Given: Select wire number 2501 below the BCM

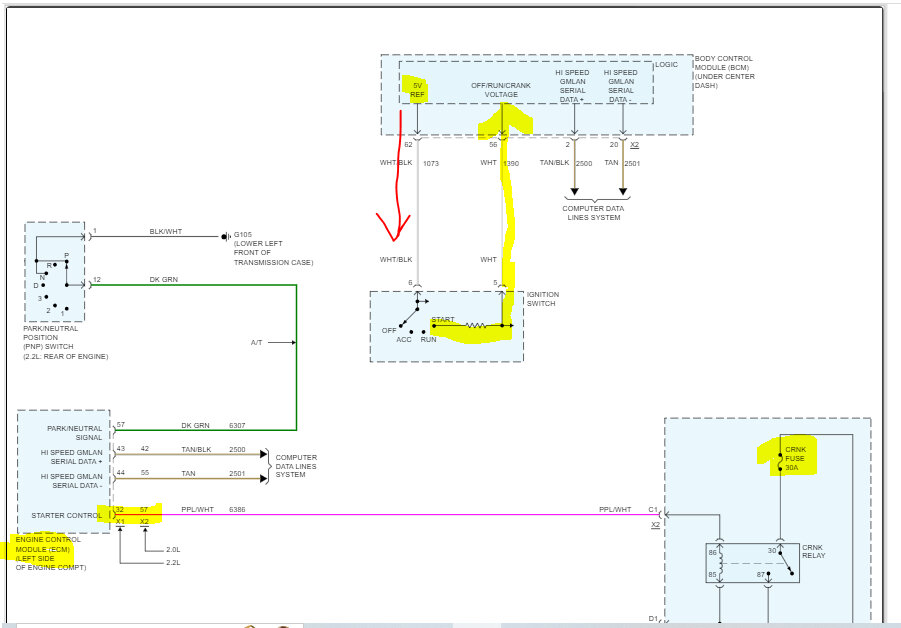Looking at the screenshot, I should pos(632,164).
